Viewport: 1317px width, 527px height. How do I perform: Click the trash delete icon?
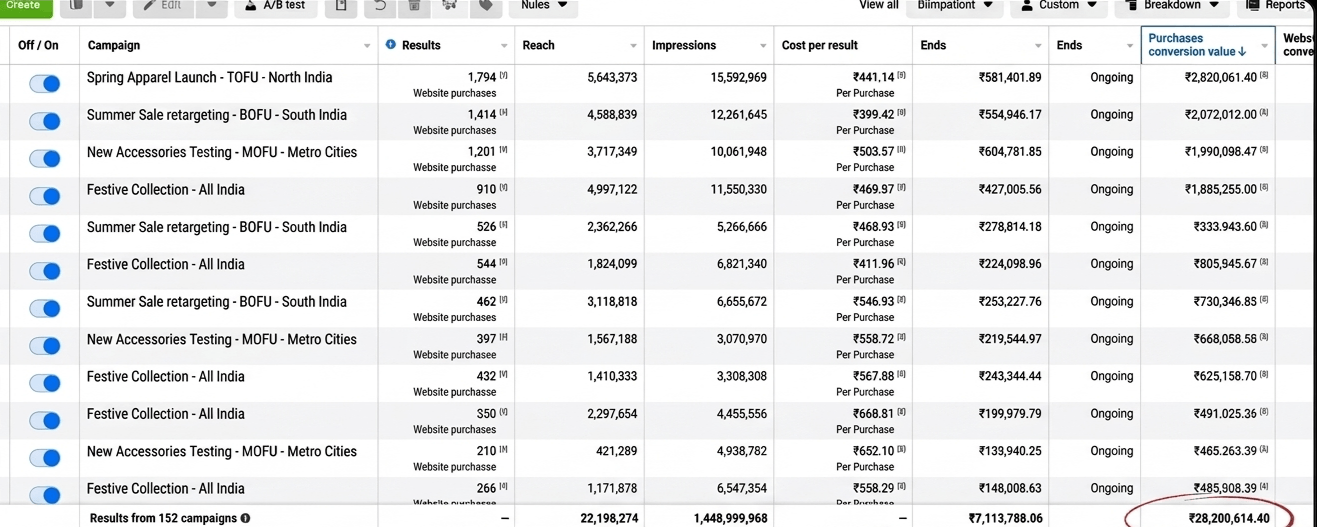(414, 6)
